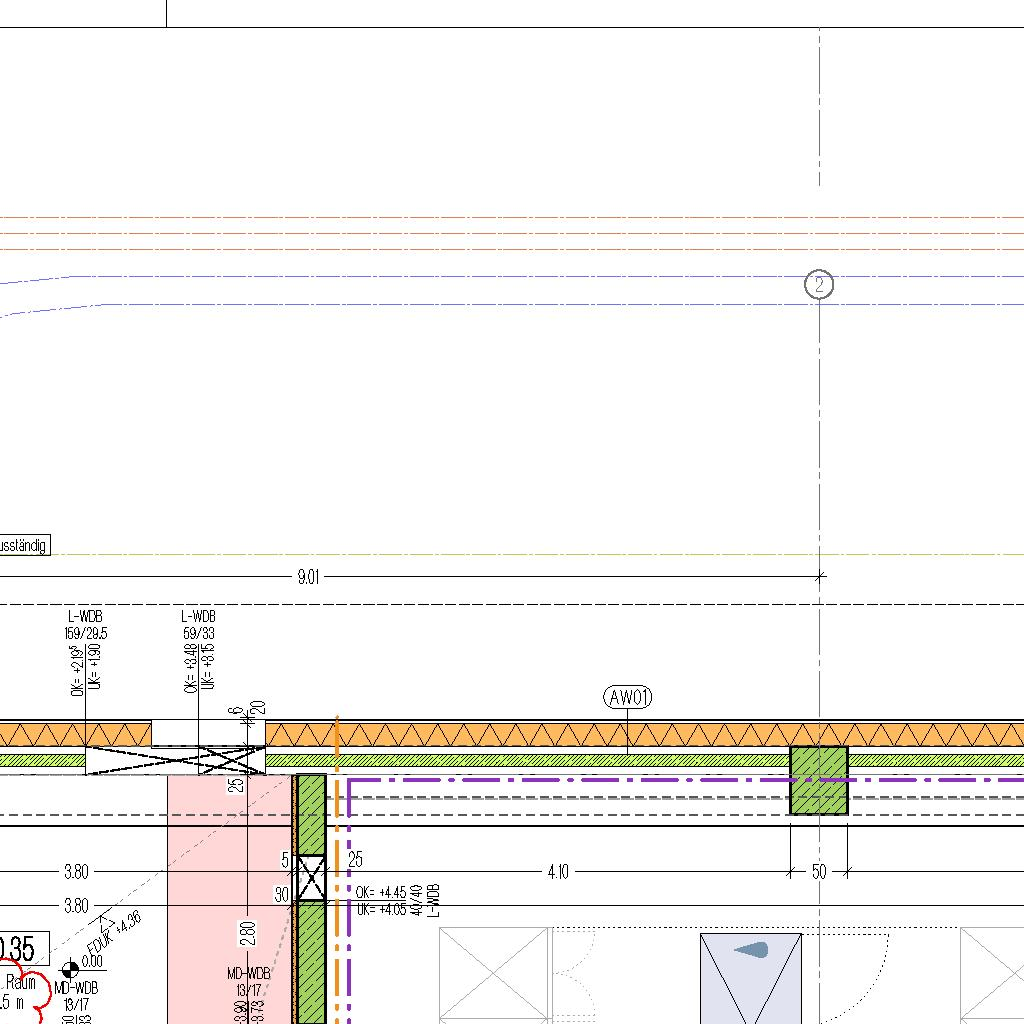Select the 4.10 dimension text

click(558, 872)
